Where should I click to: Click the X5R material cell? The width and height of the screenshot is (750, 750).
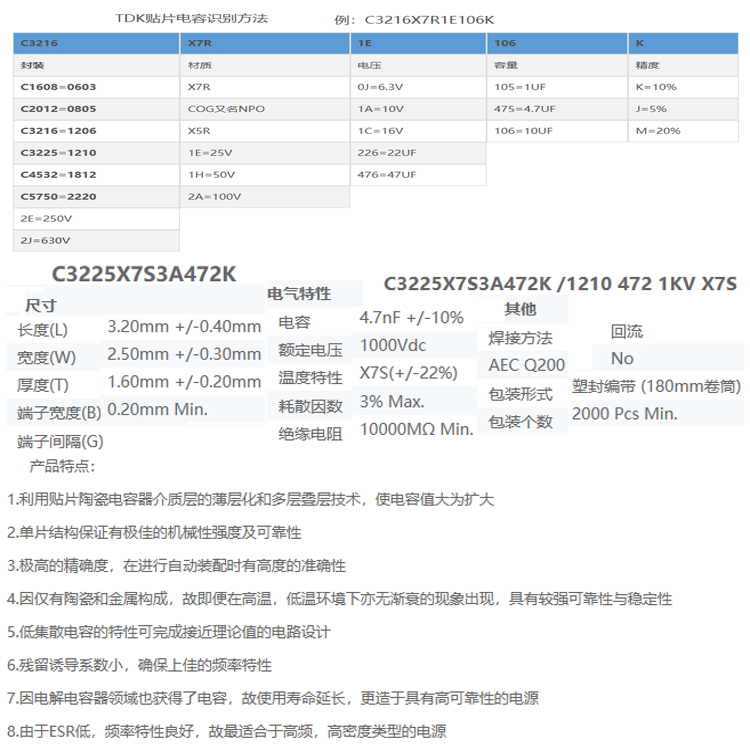click(265, 131)
